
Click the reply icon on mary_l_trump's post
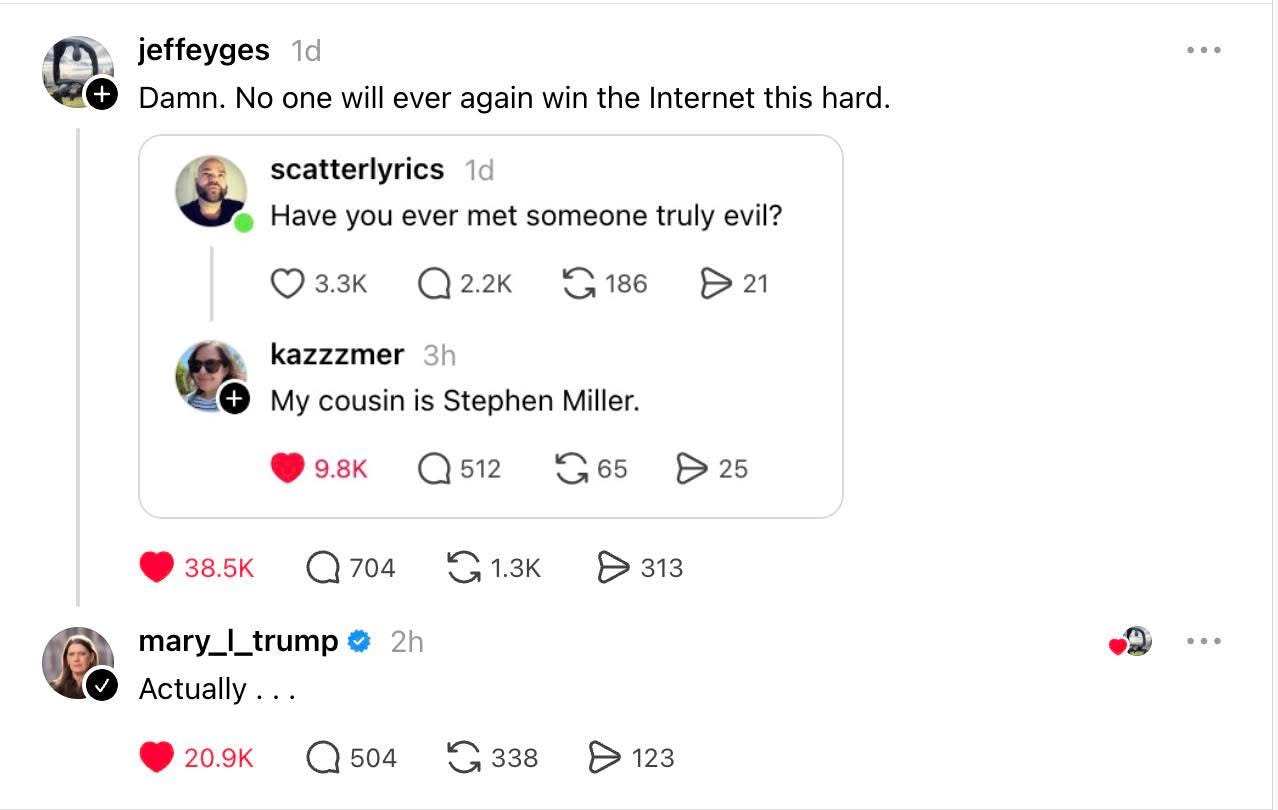point(325,757)
